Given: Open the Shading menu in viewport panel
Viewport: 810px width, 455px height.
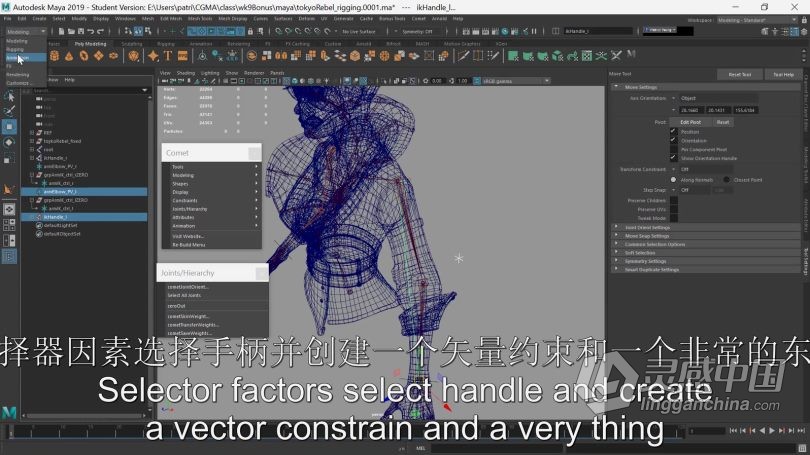Looking at the screenshot, I should pos(186,73).
